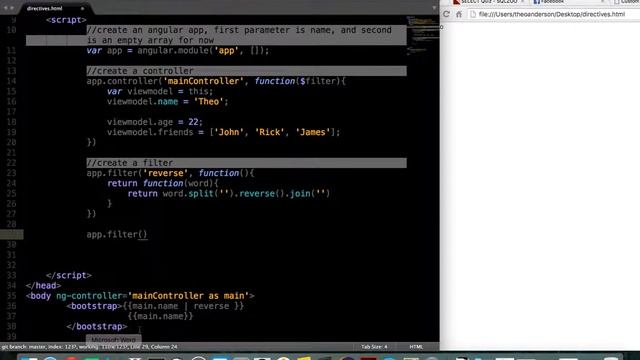Reload the page in Chrome

[446, 14]
